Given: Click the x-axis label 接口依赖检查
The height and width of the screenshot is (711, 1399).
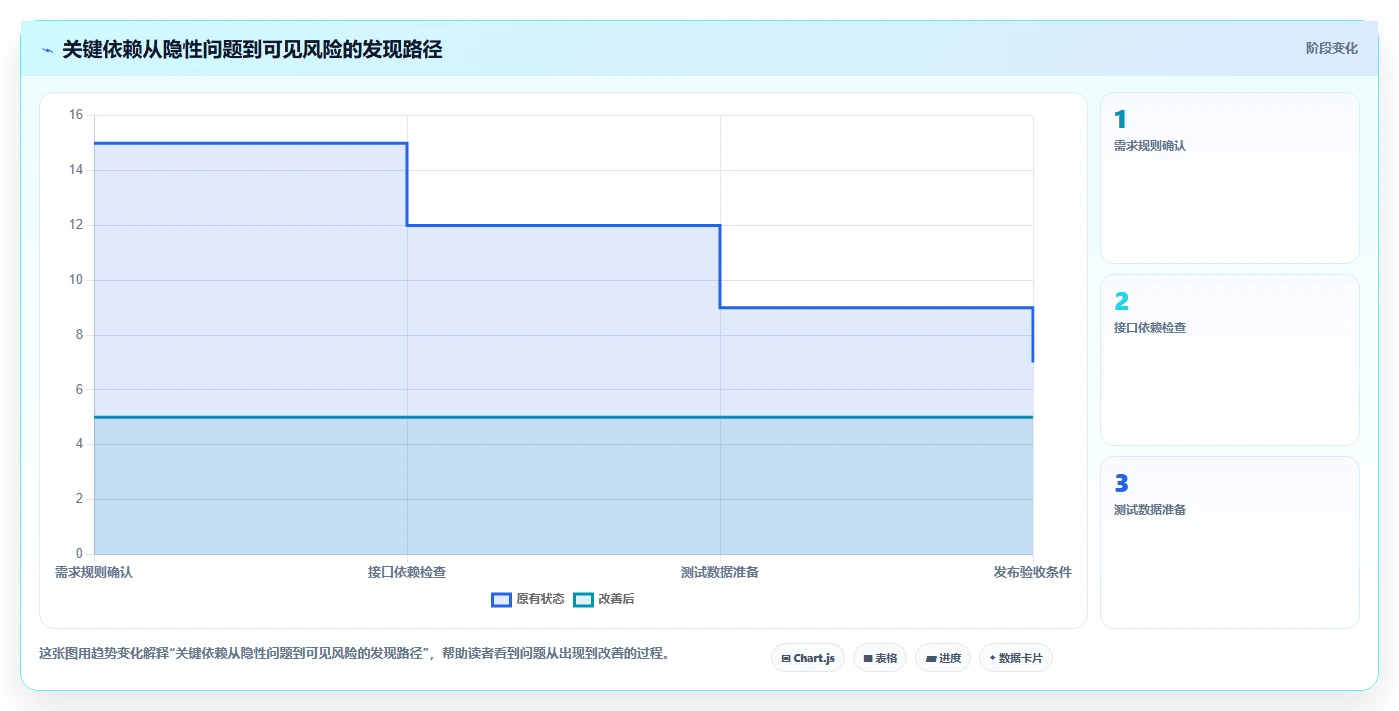Looking at the screenshot, I should click(407, 572).
